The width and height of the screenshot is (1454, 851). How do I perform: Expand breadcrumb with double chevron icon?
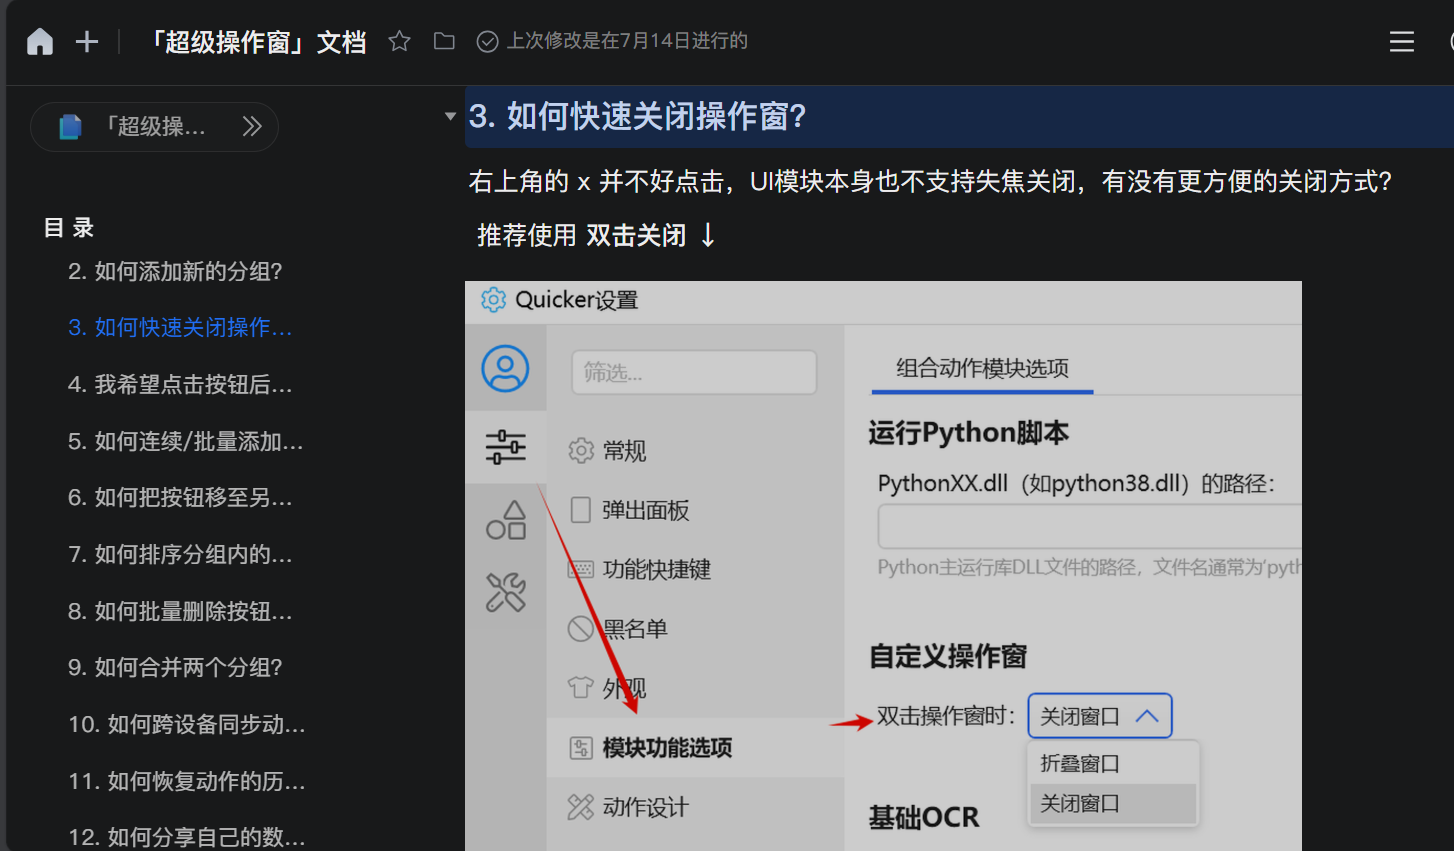point(252,126)
